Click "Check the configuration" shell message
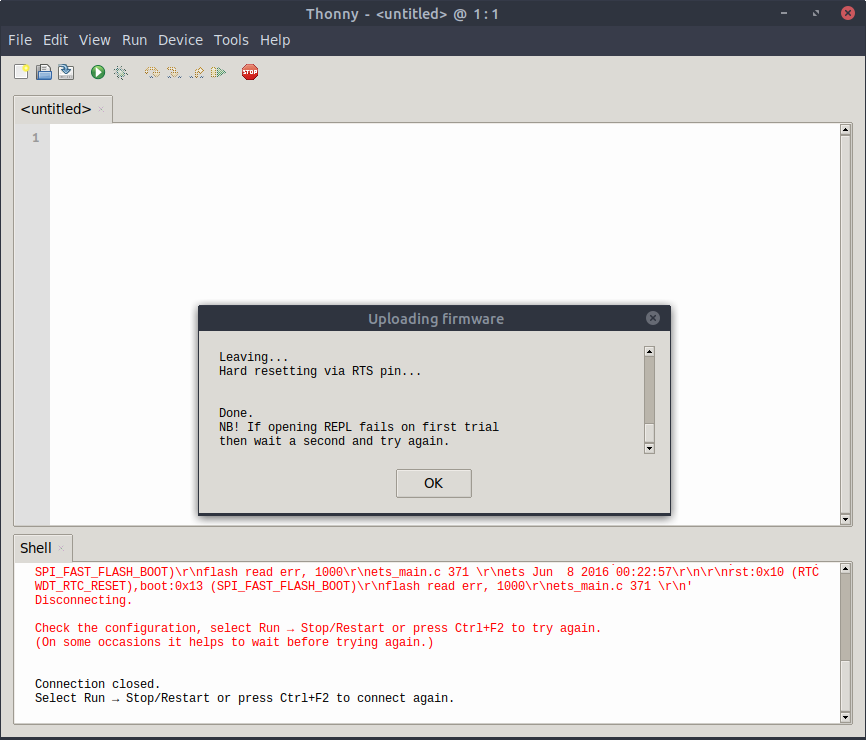 click(318, 628)
